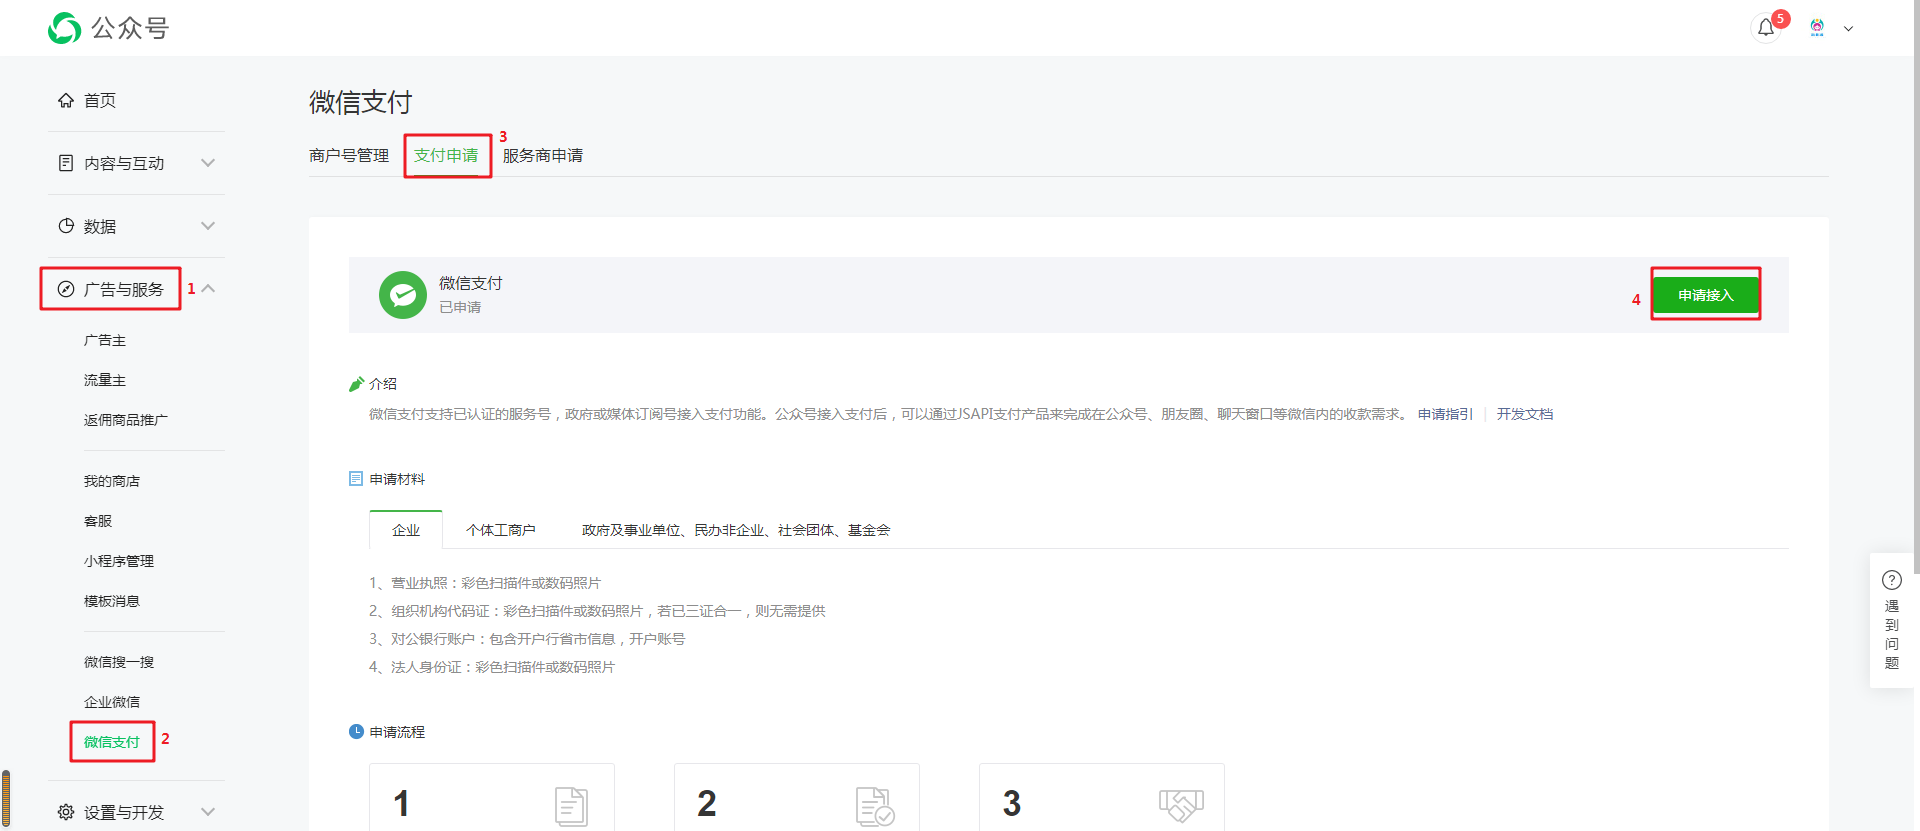Click the 已申请 status text

point(460,307)
